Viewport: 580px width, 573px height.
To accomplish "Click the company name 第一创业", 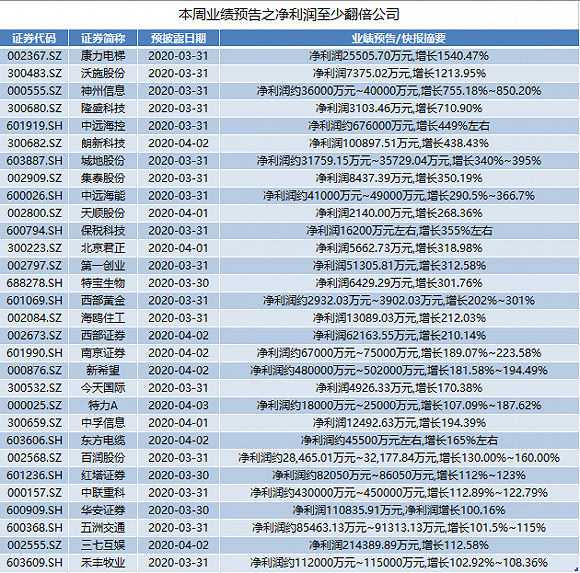I will (103, 266).
